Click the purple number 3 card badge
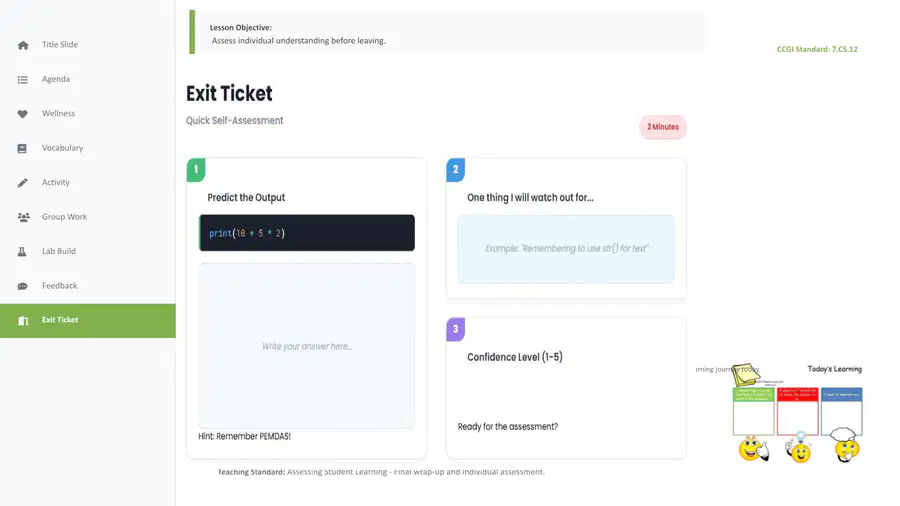 455,329
